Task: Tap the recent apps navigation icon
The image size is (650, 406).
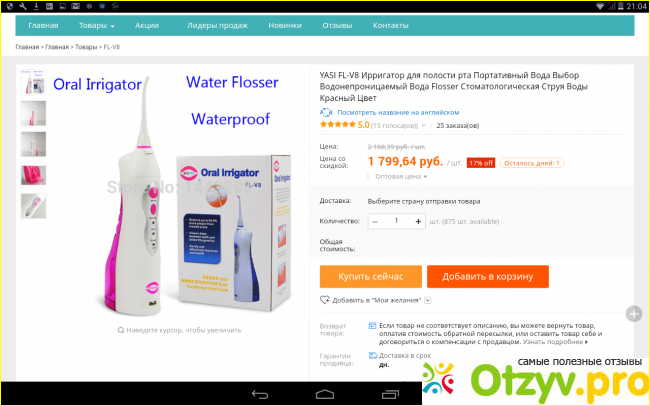Action: [390, 394]
